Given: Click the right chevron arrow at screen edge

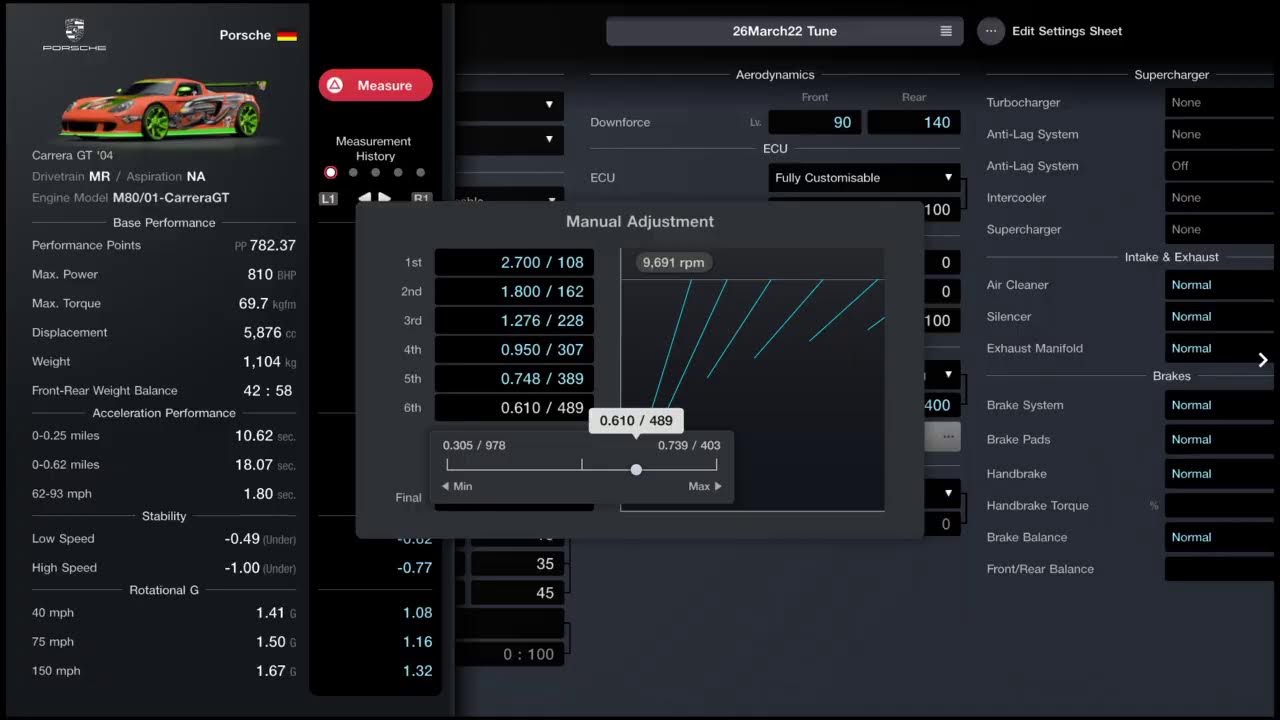Looking at the screenshot, I should click(1263, 360).
